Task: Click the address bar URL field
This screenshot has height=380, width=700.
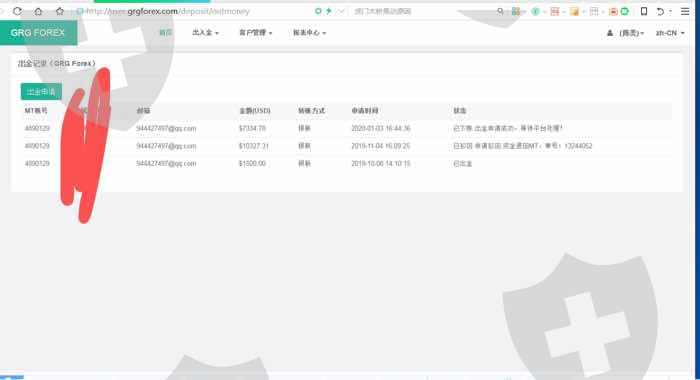Action: click(192, 11)
